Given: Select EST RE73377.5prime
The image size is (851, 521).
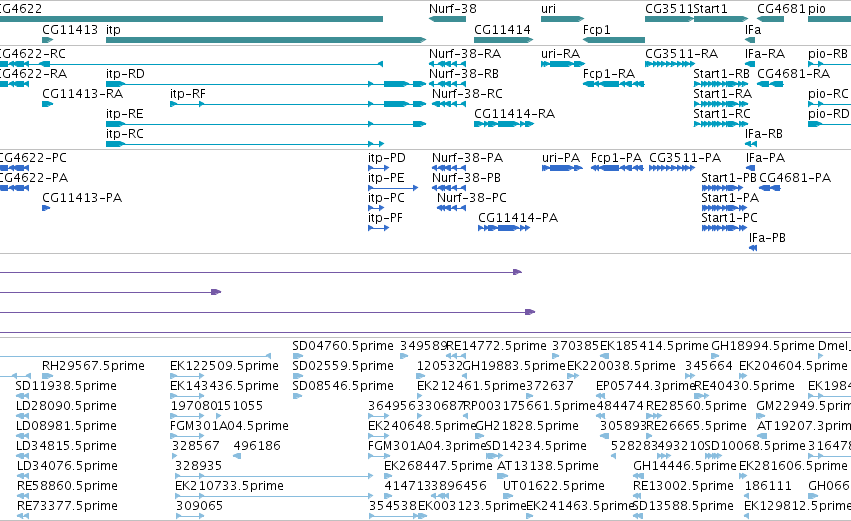Looking at the screenshot, I should (67, 506).
